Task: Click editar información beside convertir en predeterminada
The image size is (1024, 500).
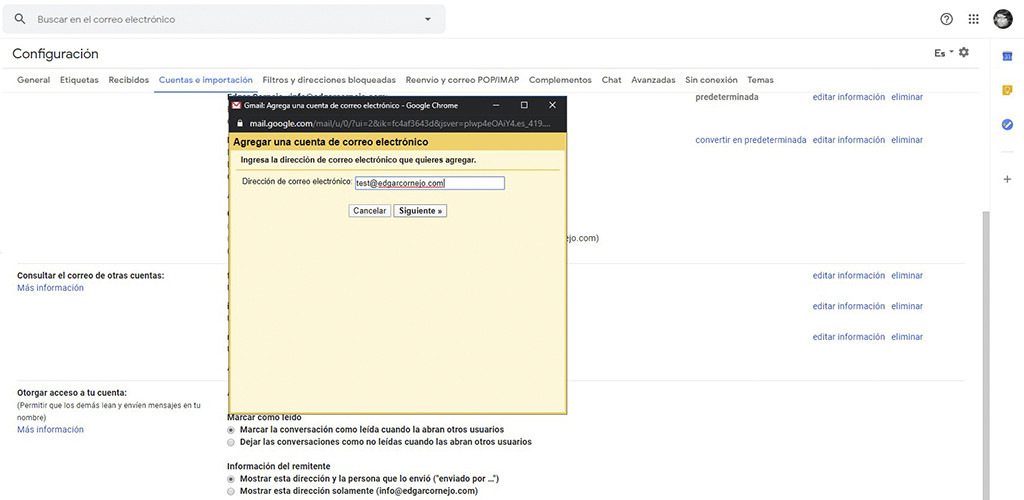Action: click(849, 140)
